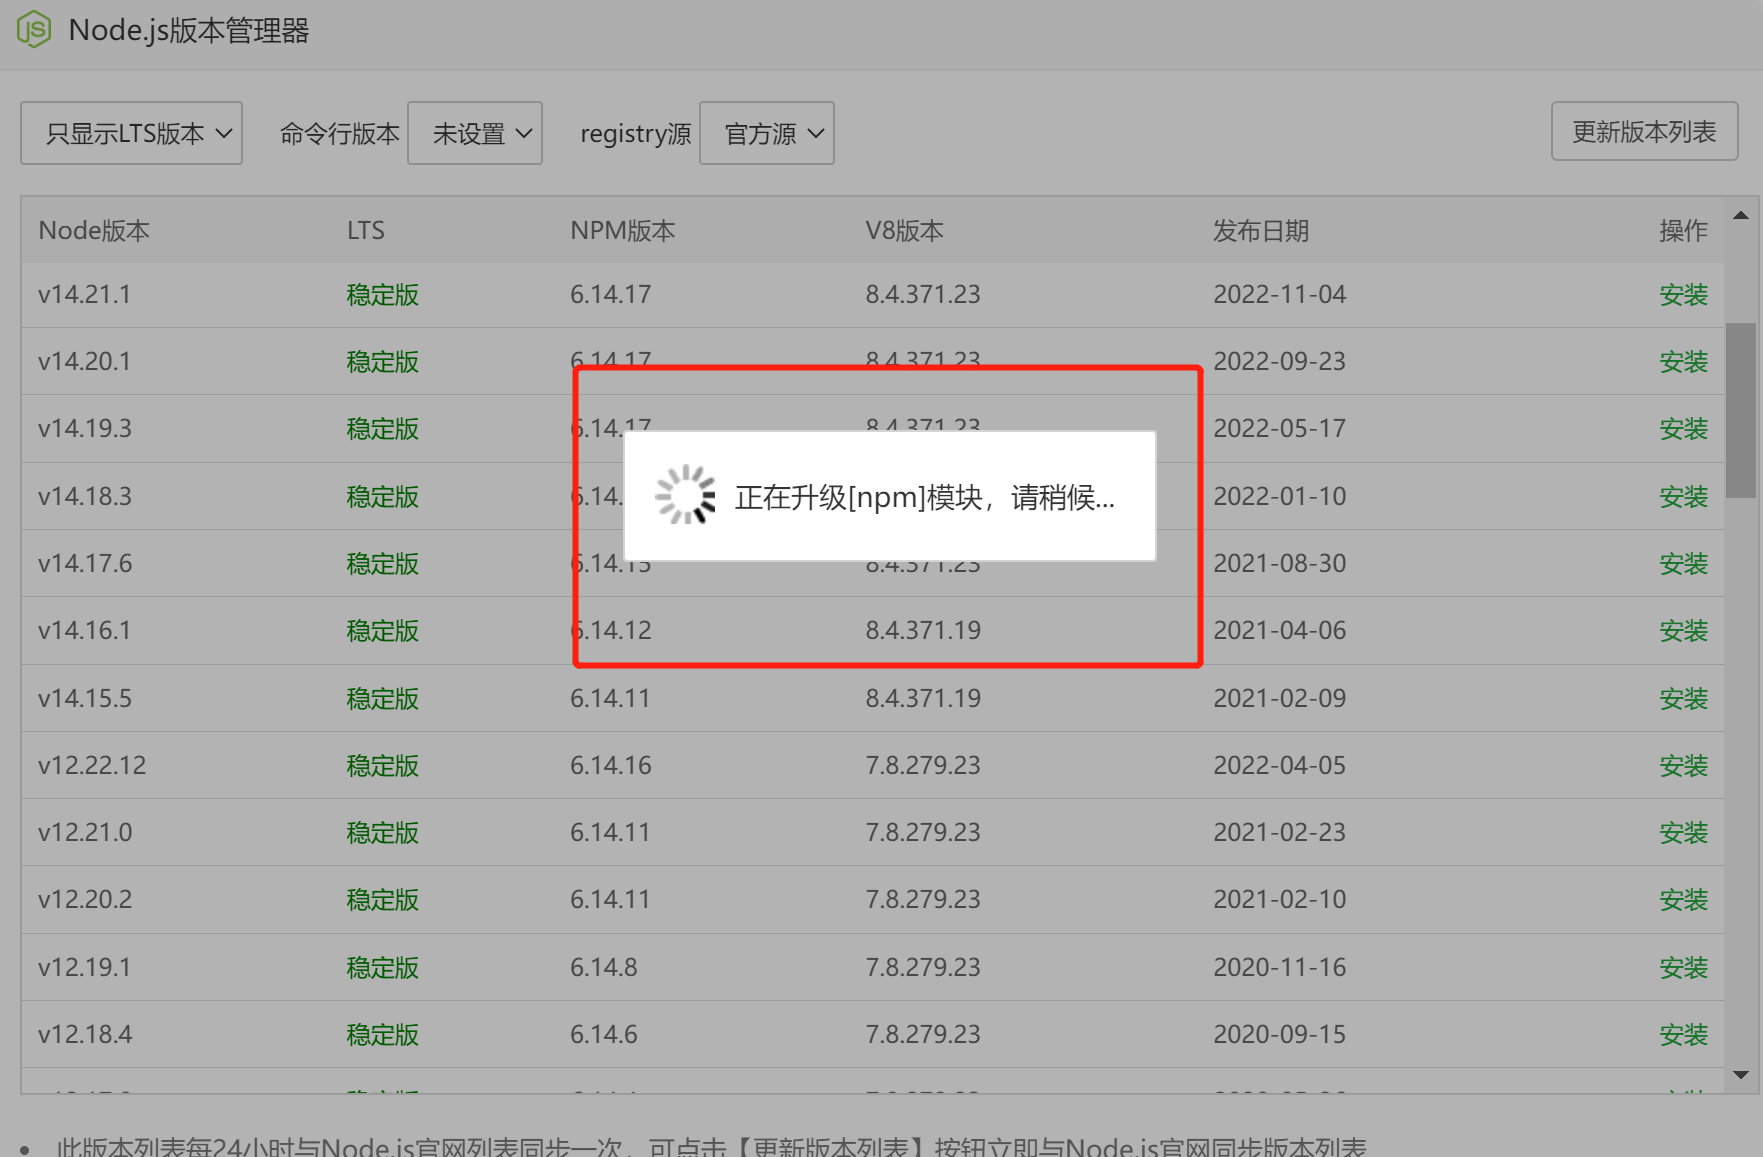Screen dimensions: 1763x1157
Task: Click NPM version 6.14.6 cell
Action: pos(603,1035)
